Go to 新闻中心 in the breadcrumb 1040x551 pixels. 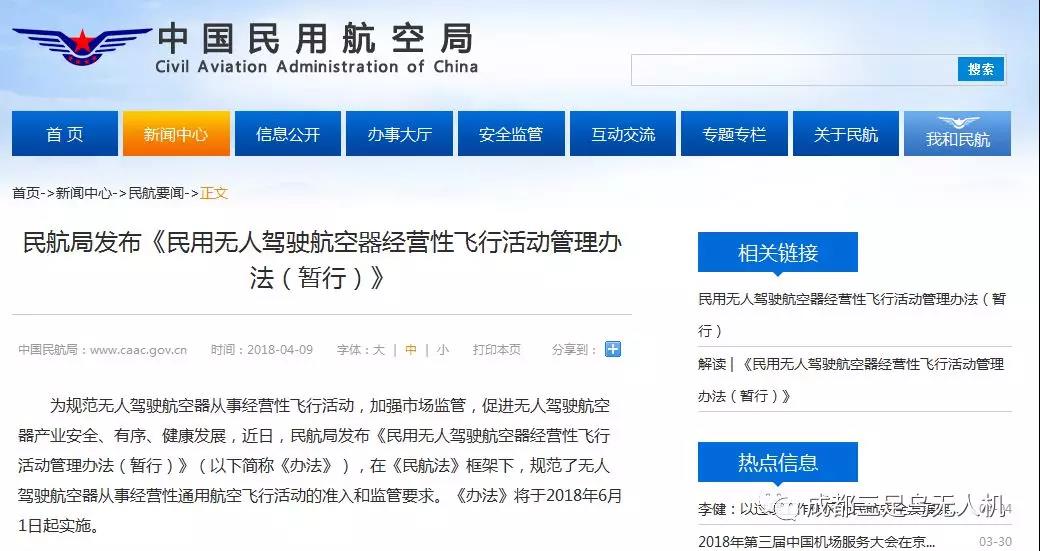(x=84, y=193)
